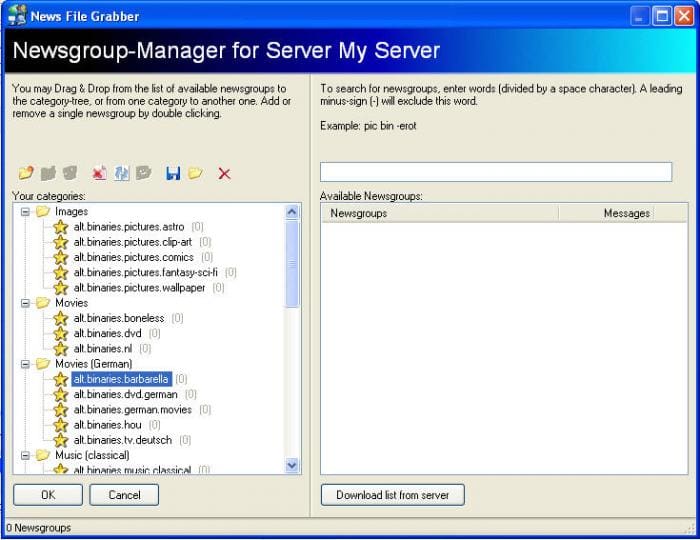Viewport: 700px width, 540px height.
Task: Click the star icon of alt.binaries.pictures.fantasy-sci-fi
Action: [x=60, y=273]
